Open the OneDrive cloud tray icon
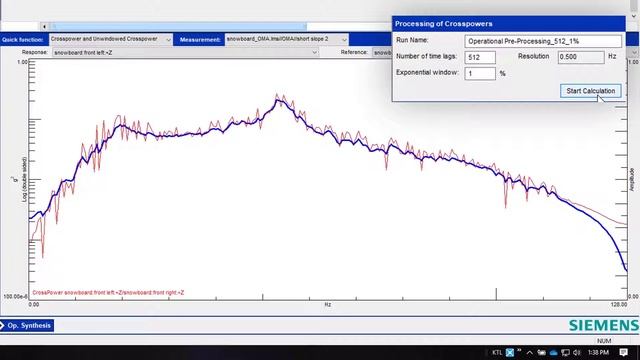640x360 pixels. 553,352
